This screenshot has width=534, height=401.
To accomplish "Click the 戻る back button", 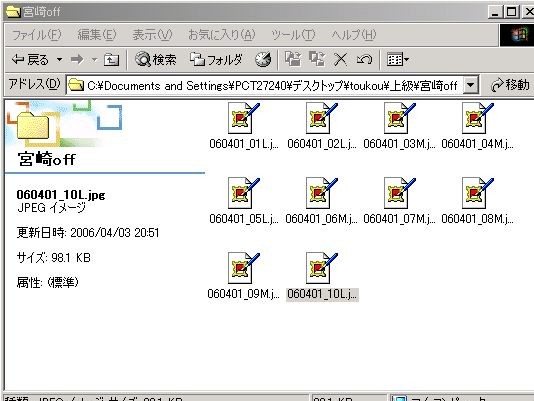I will click(30, 60).
